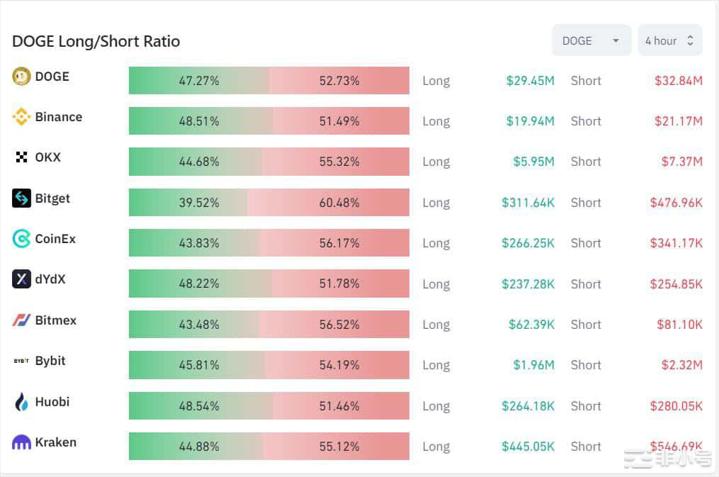Click the Kraken exchange icon
719x477 pixels.
coord(21,443)
